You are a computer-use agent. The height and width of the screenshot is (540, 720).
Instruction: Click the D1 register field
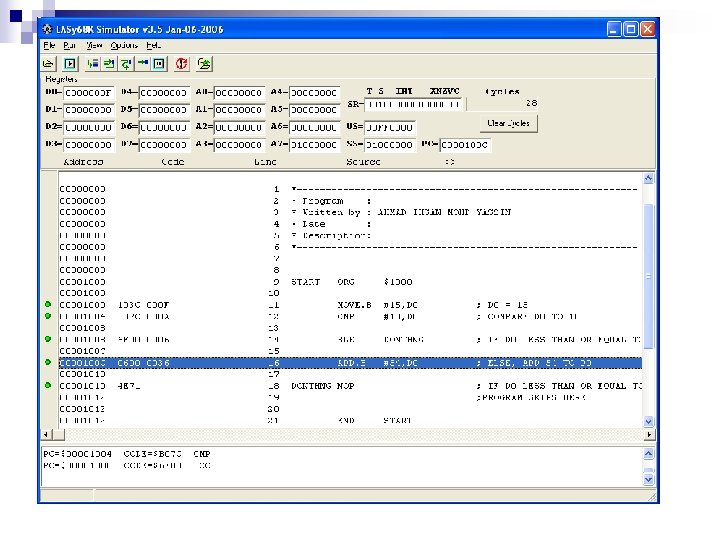(x=89, y=110)
